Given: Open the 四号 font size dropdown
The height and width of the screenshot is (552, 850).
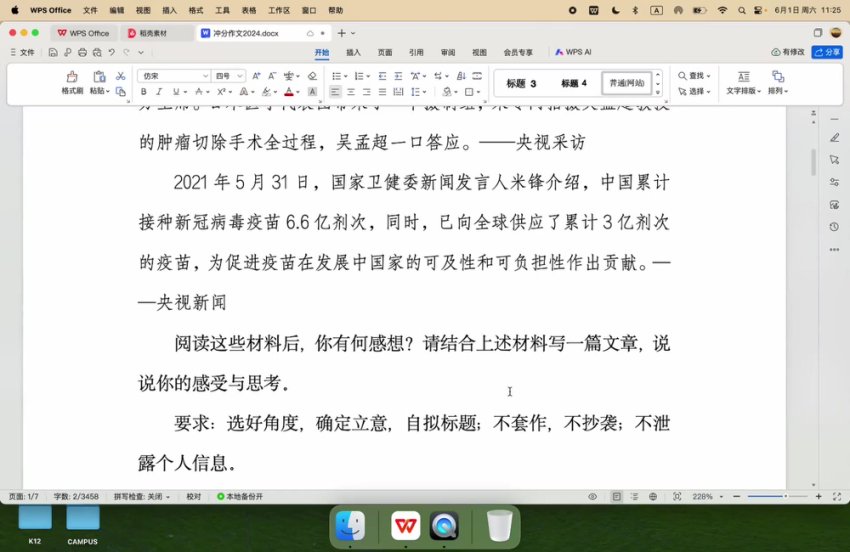Looking at the screenshot, I should pyautogui.click(x=230, y=76).
